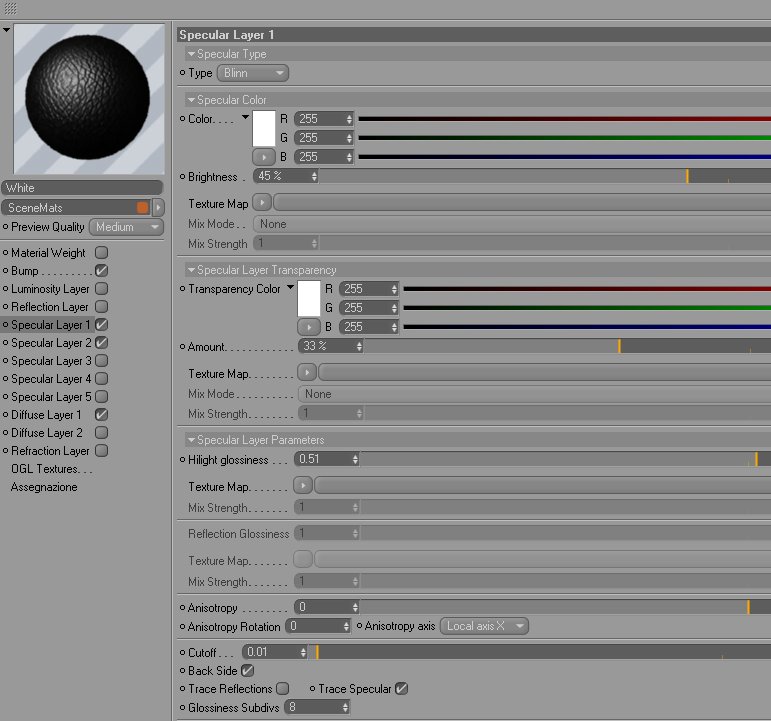
Task: Disable the Trace Specular checkbox
Action: pyautogui.click(x=402, y=689)
